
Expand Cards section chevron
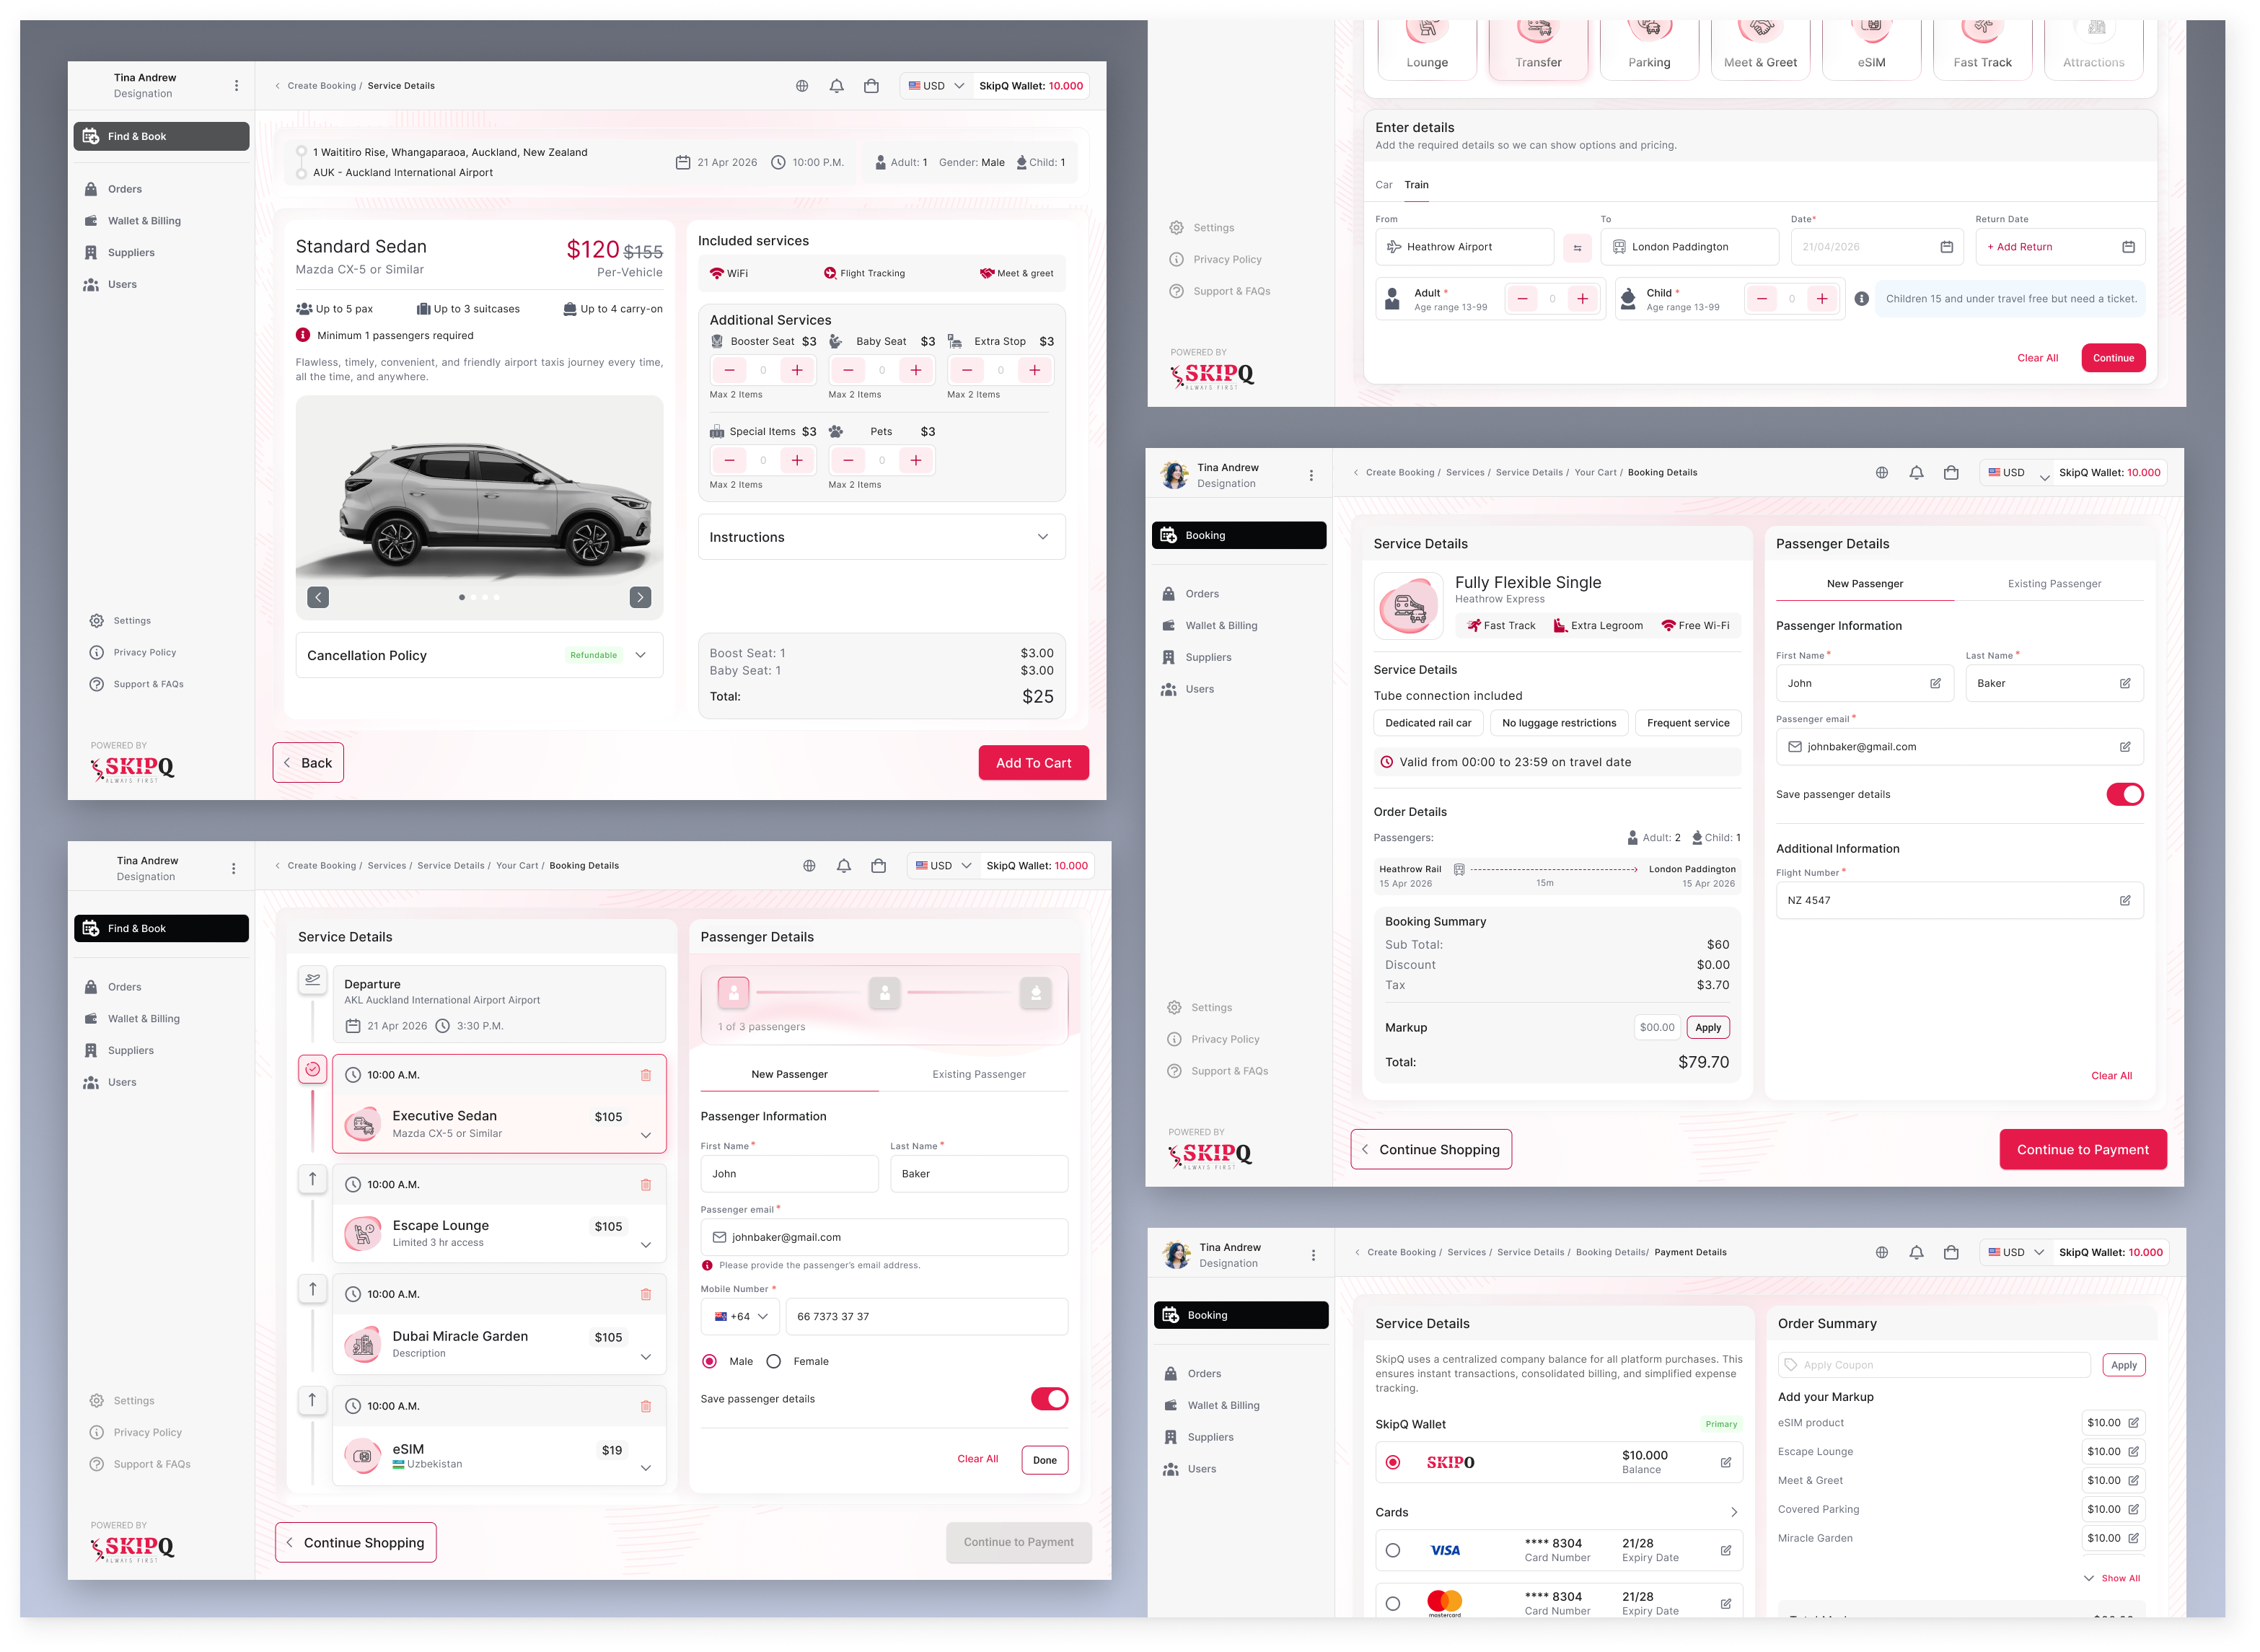1733,1512
